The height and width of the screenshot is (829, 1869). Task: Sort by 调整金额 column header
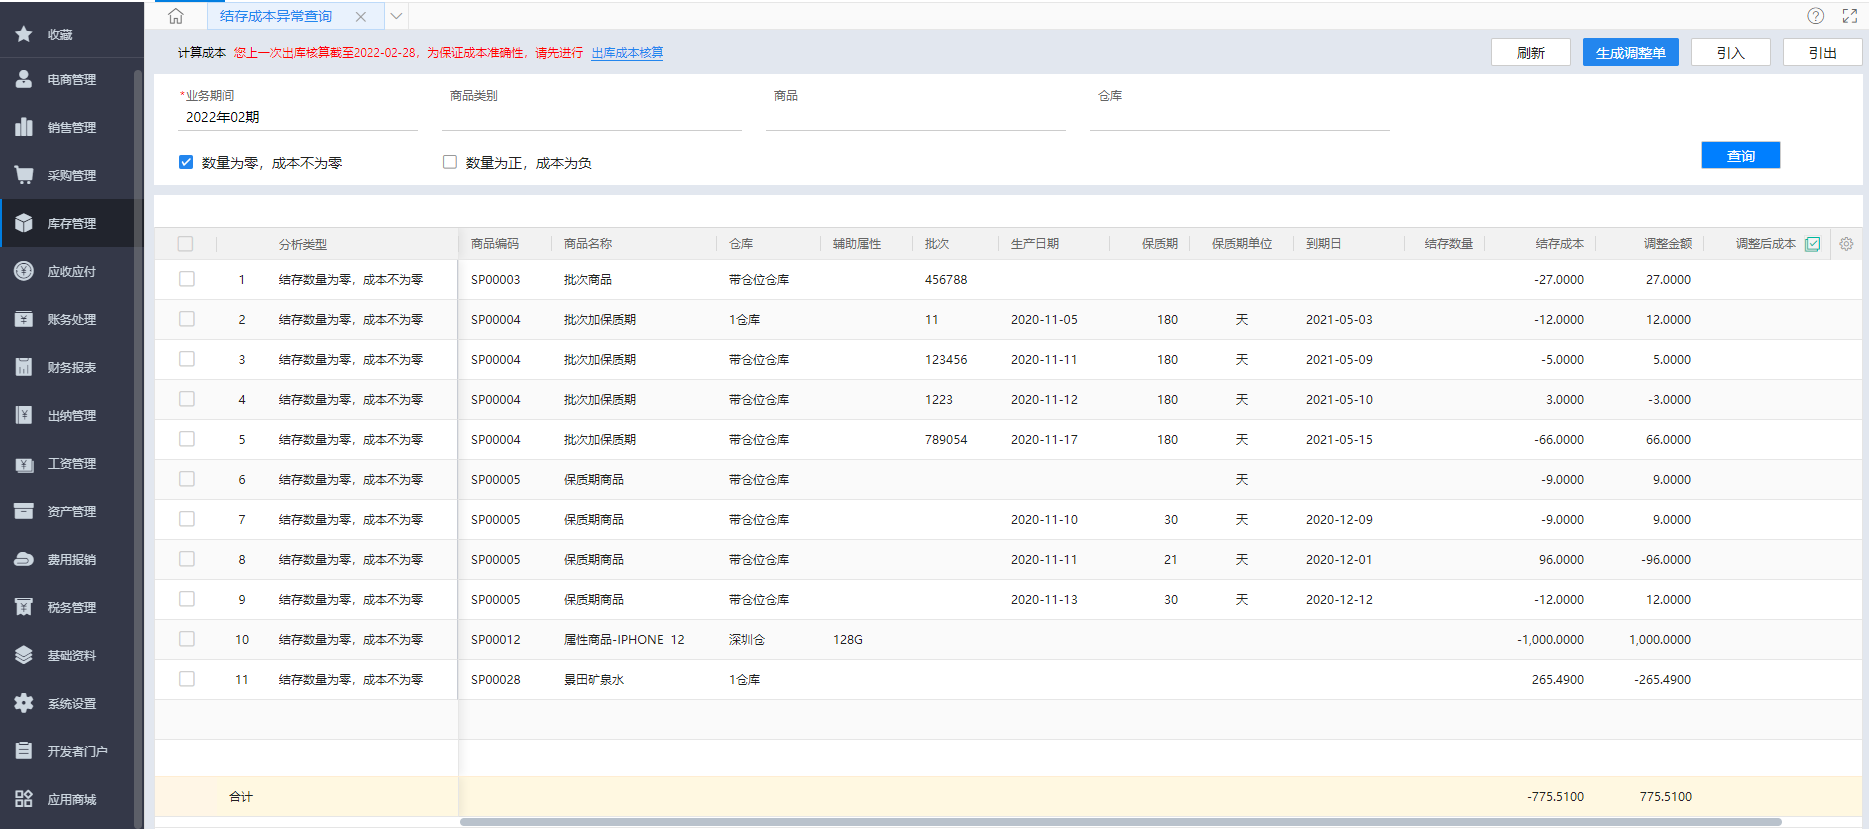[1668, 244]
